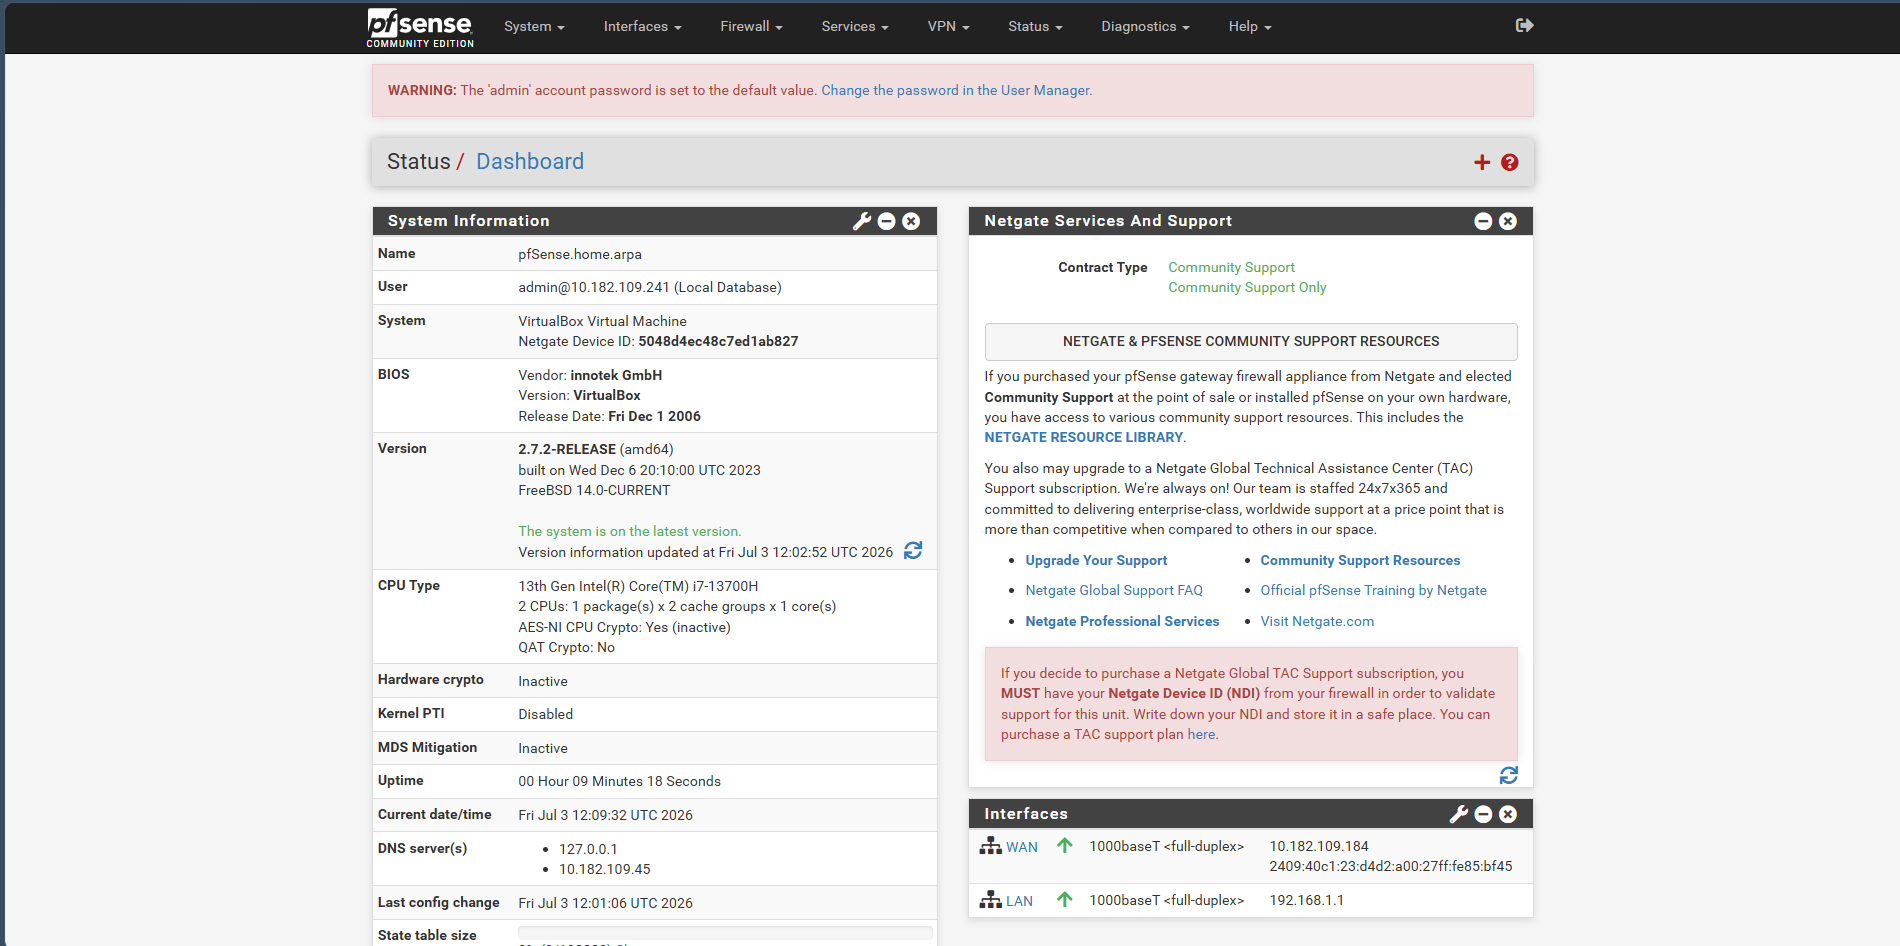Click LAN IP address 192.168.1.1

[x=1306, y=901]
